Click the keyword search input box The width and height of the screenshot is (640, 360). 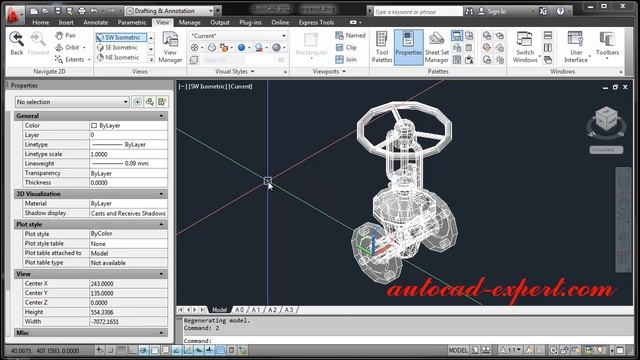[x=418, y=11]
